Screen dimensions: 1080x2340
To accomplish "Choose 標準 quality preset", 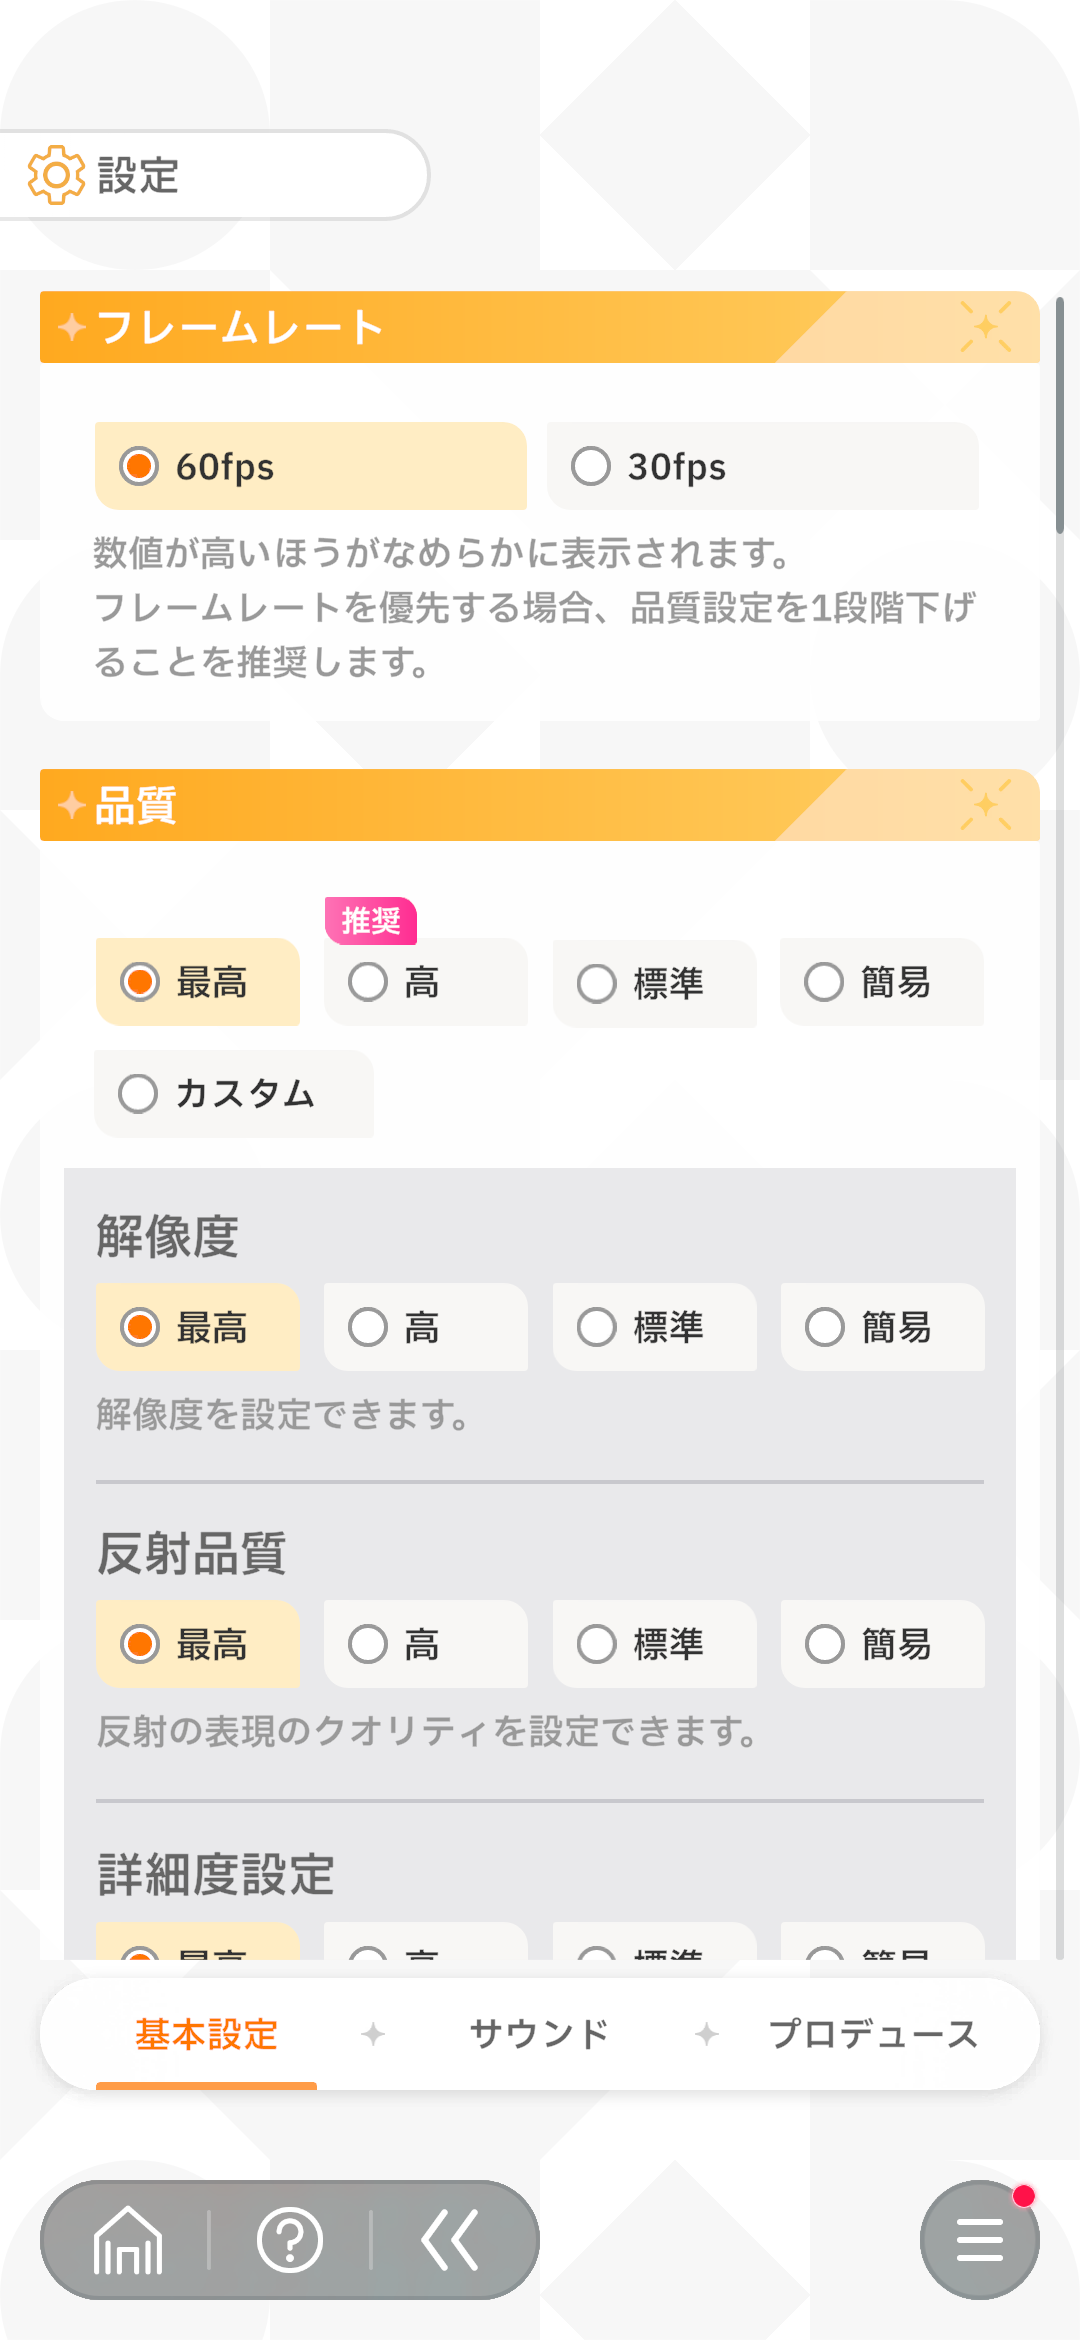I will pos(654,983).
